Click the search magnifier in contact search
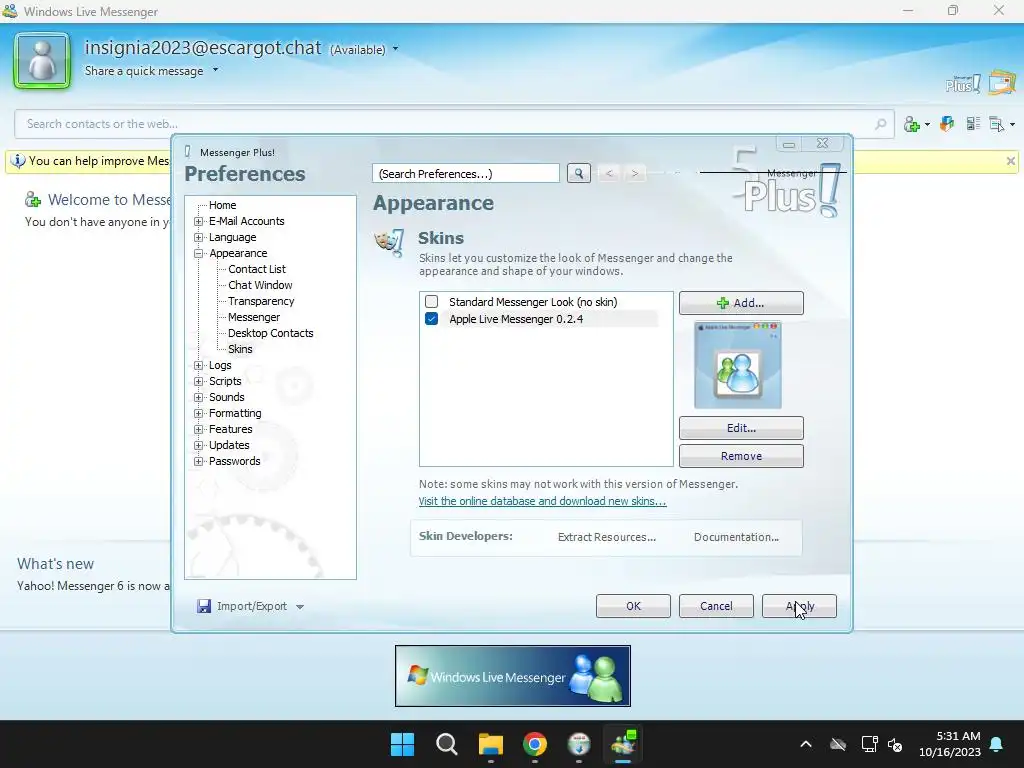This screenshot has width=1024, height=768. [880, 123]
